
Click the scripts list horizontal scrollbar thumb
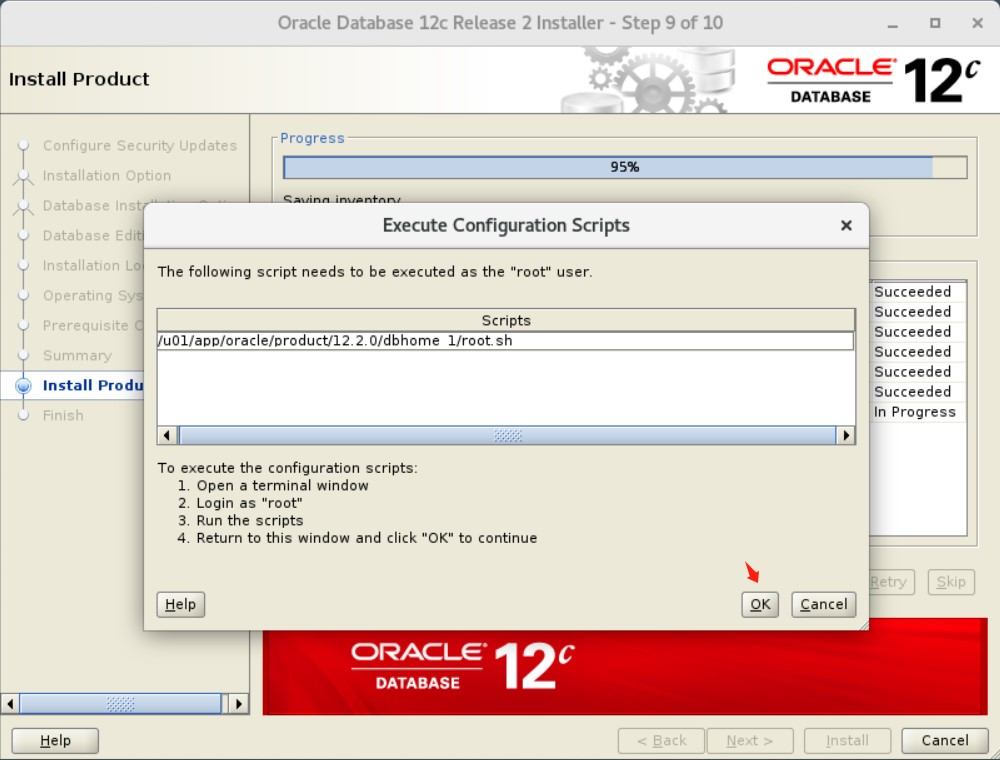[x=507, y=435]
